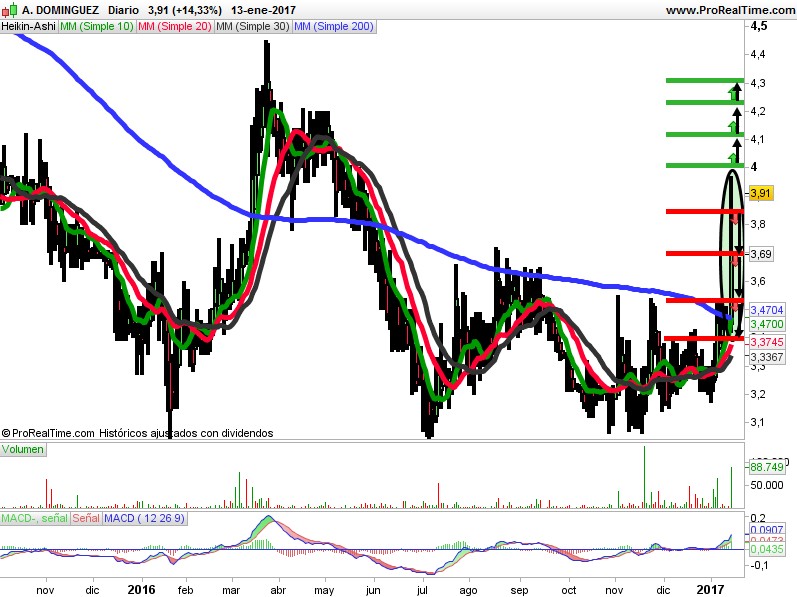Click the 3,91 (+14,33%) quote in header

click(x=185, y=10)
